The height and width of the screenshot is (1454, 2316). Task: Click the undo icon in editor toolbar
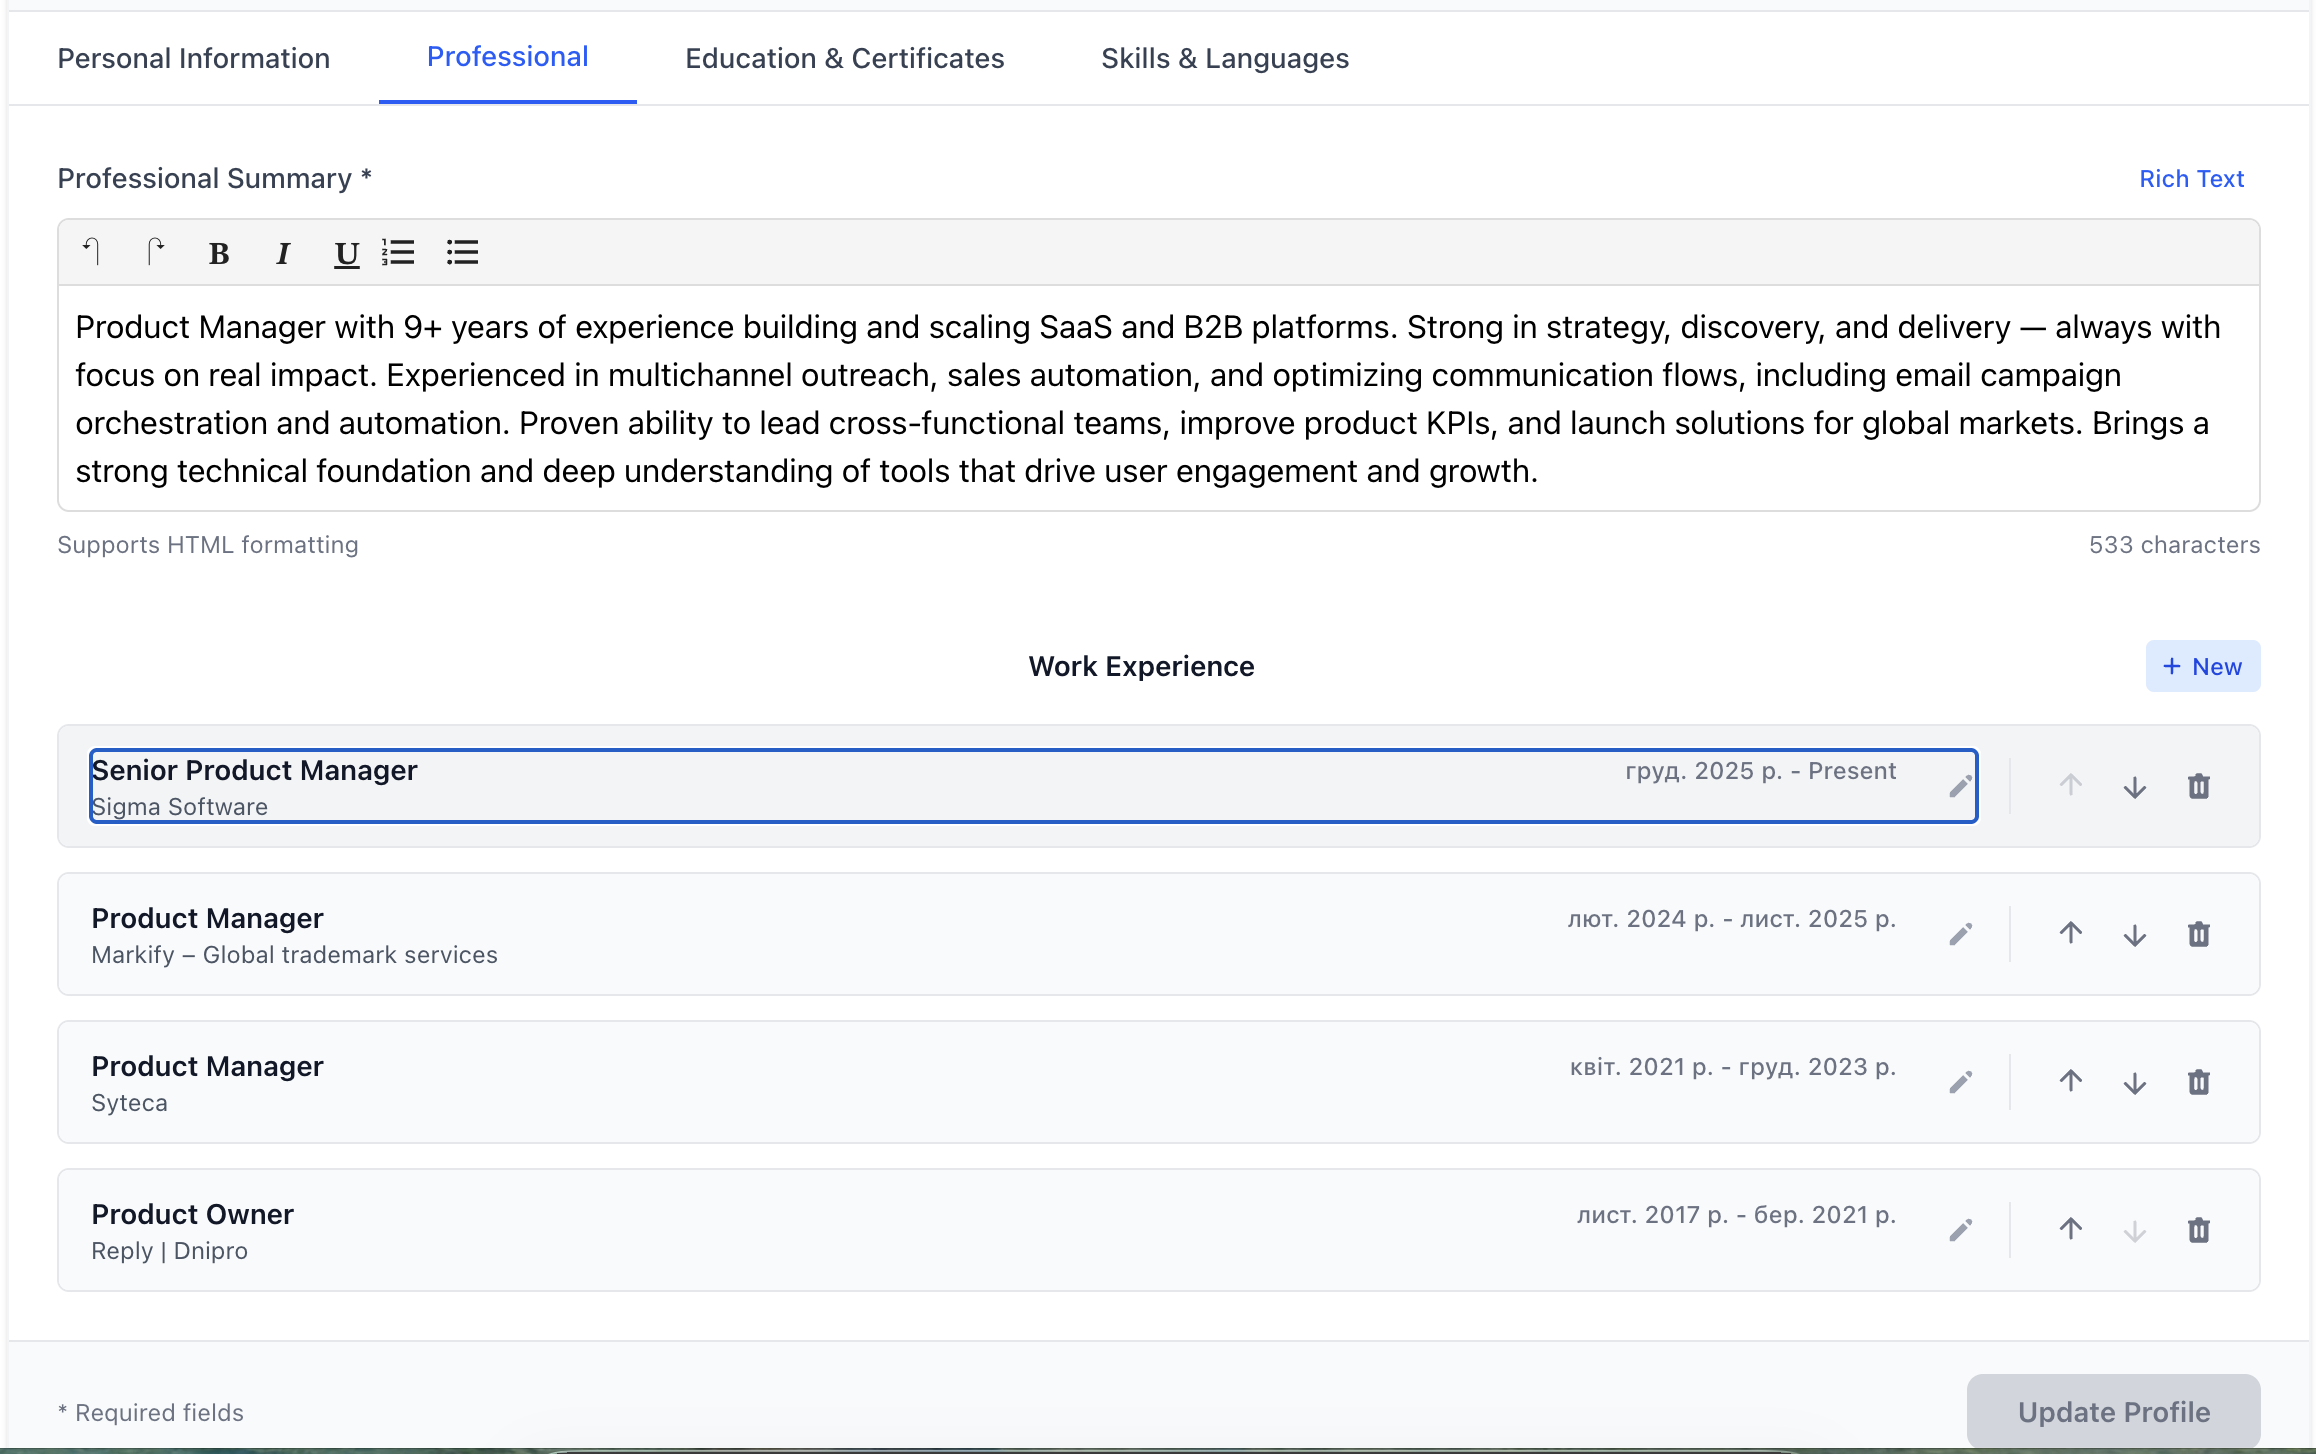pyautogui.click(x=91, y=252)
